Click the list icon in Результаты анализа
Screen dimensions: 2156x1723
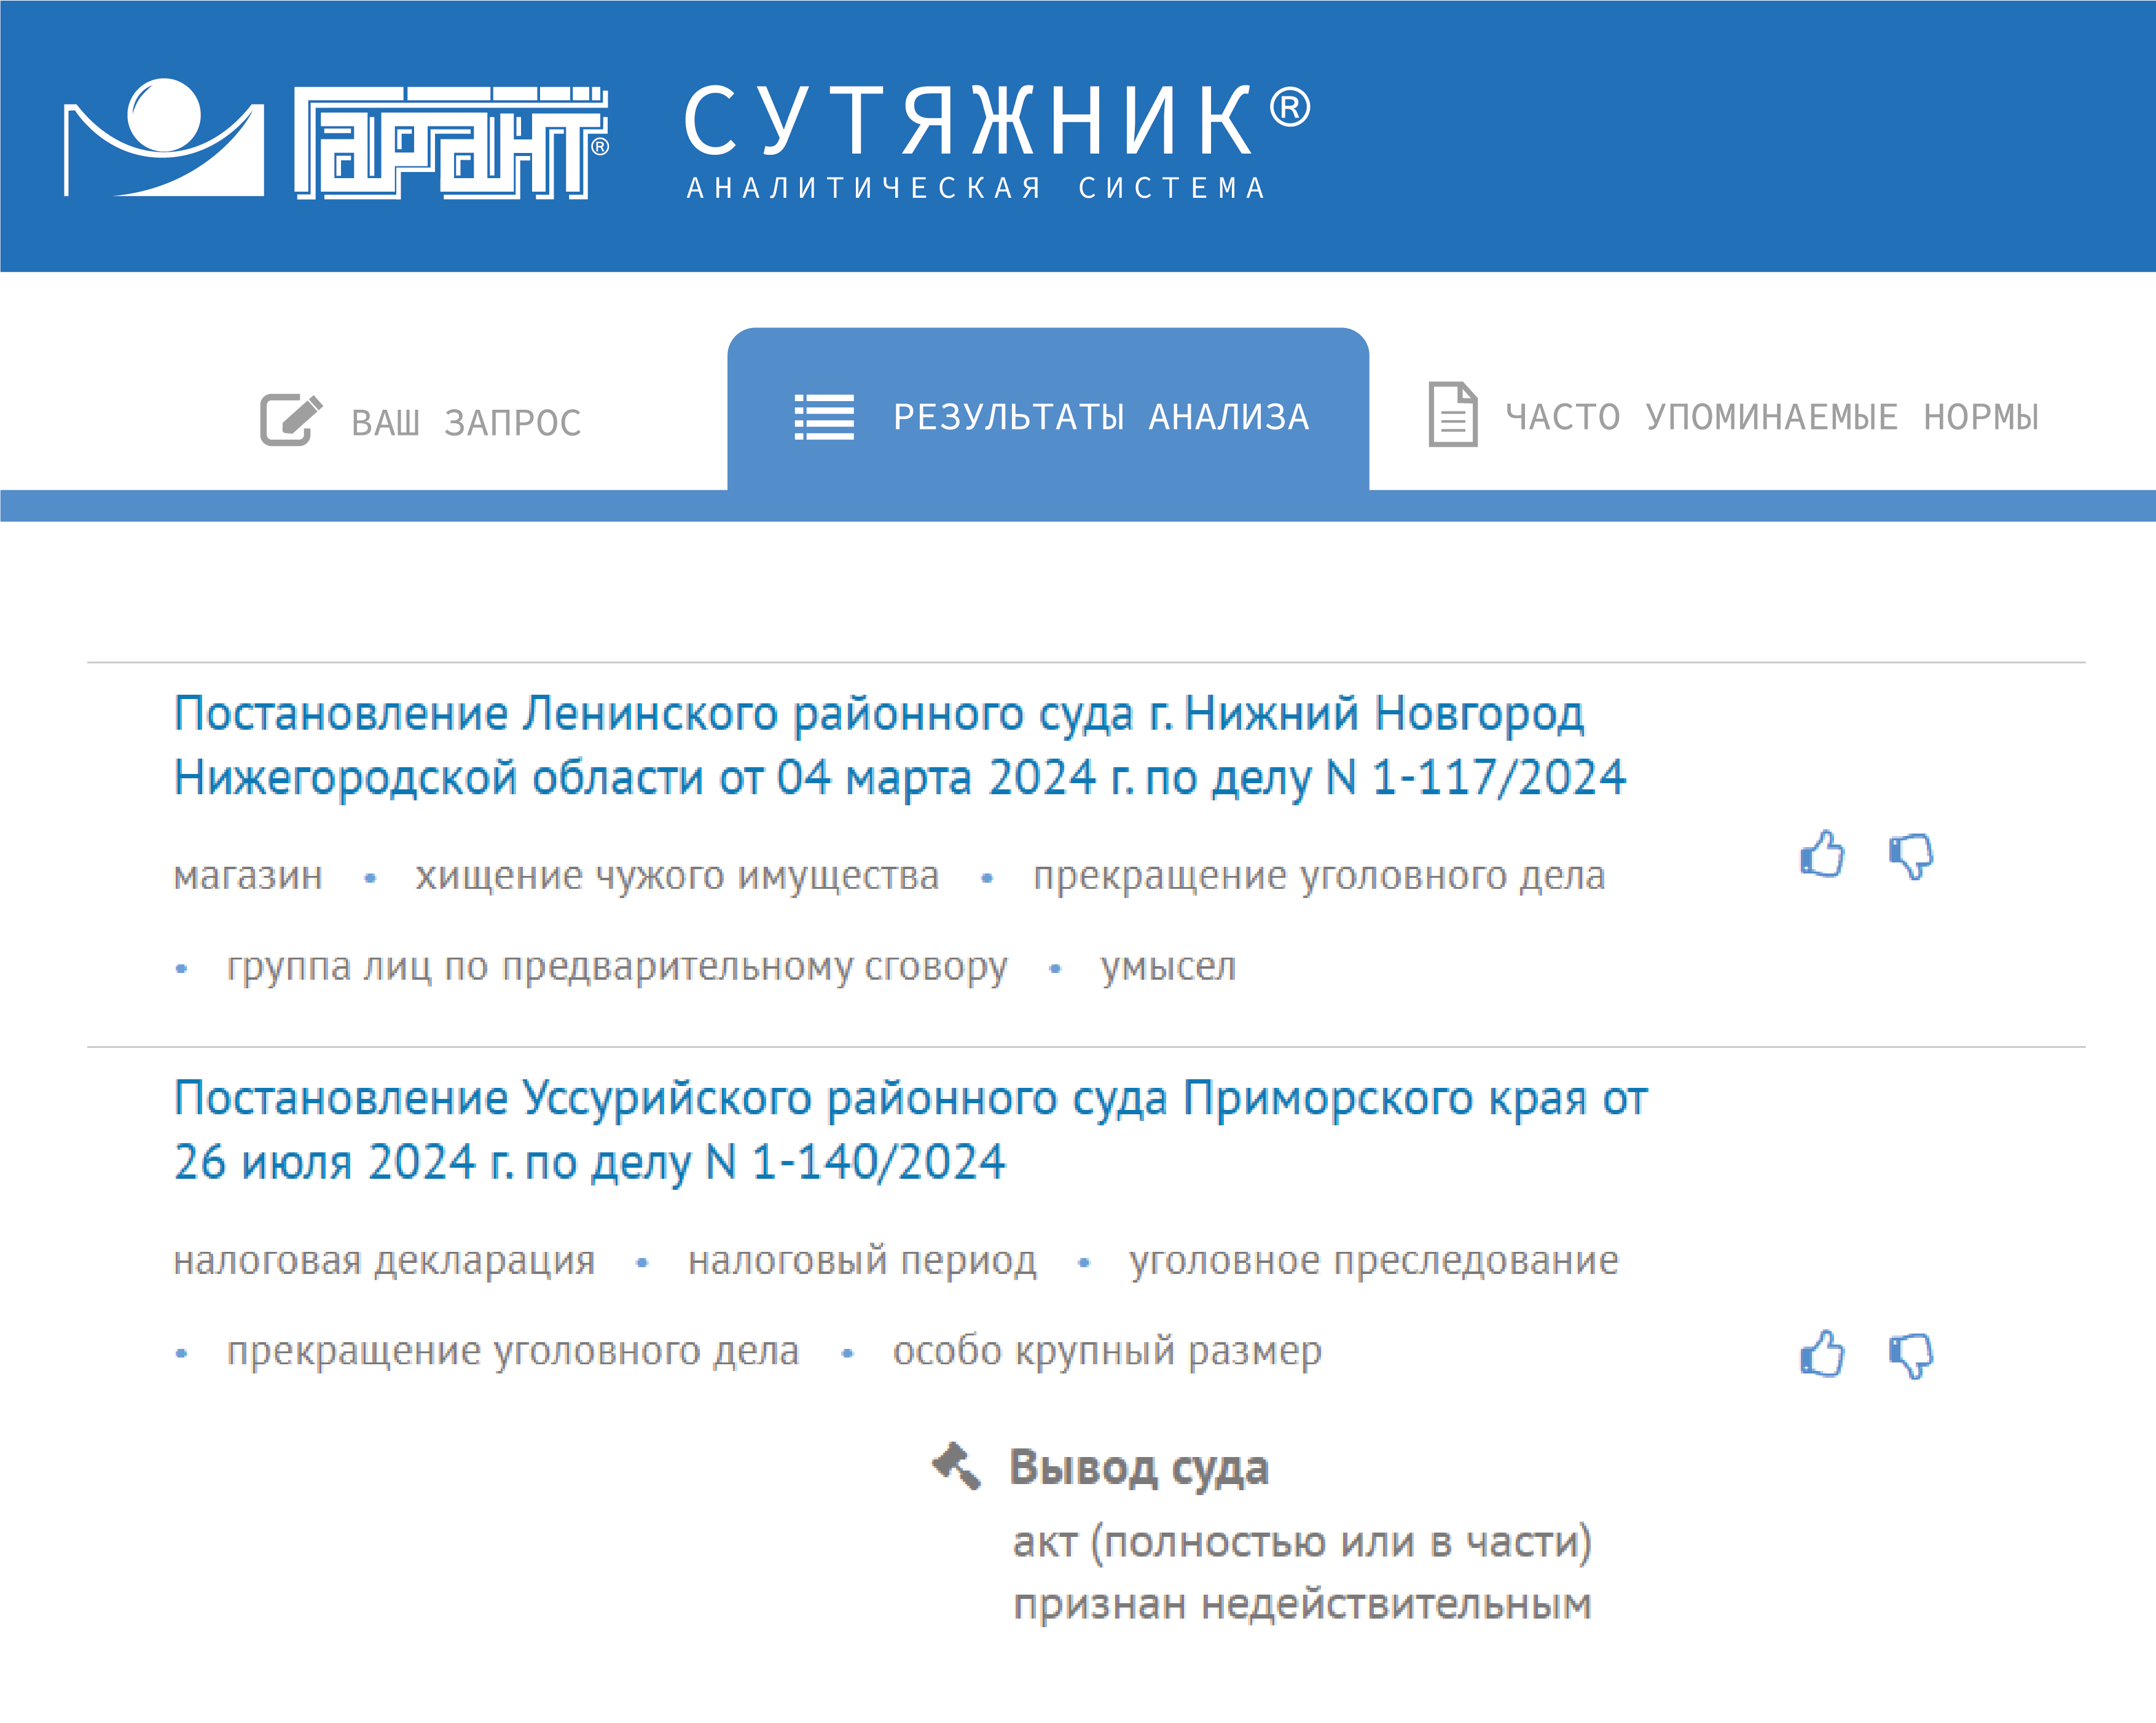pos(824,417)
